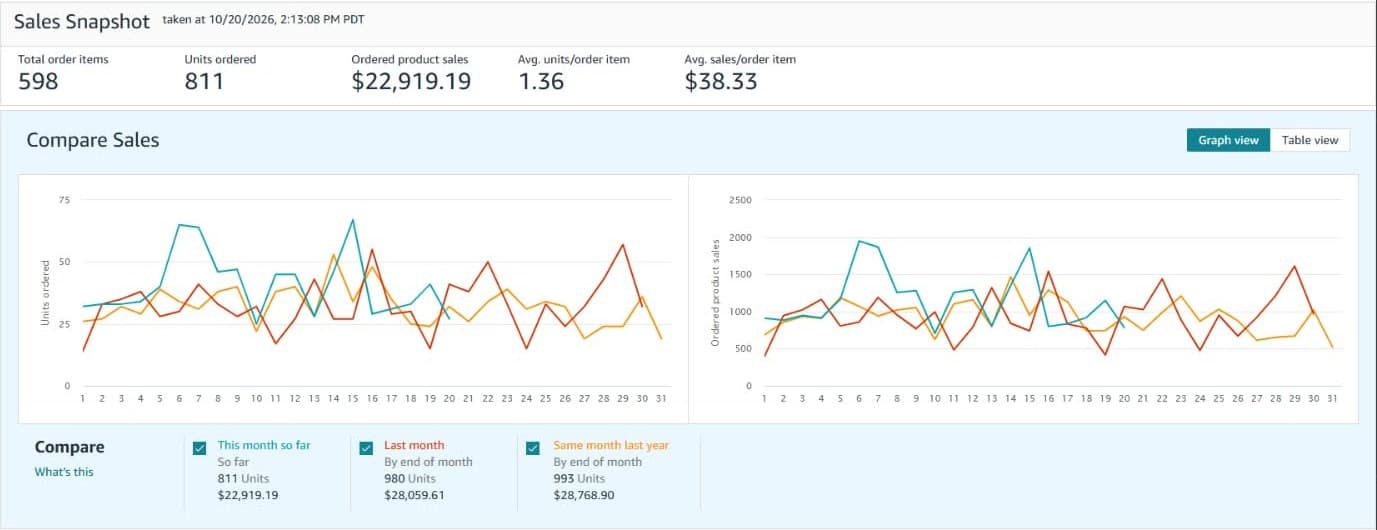Click the Compare Sales heading
Viewport: 1377px width, 530px height.
[93, 140]
